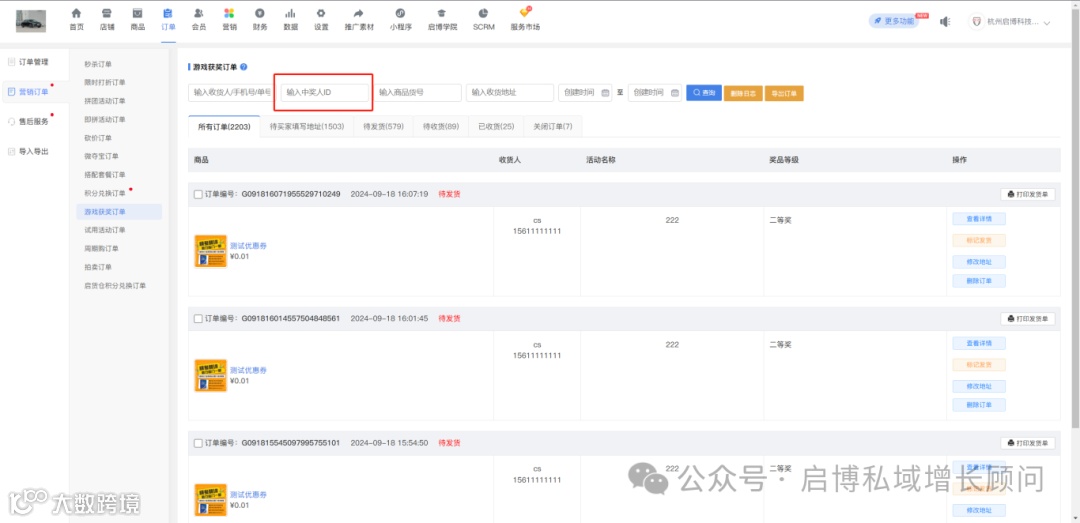Image resolution: width=1080 pixels, height=523 pixels.
Task: Open the 财务 finance icon in top navigation
Action: [260, 13]
